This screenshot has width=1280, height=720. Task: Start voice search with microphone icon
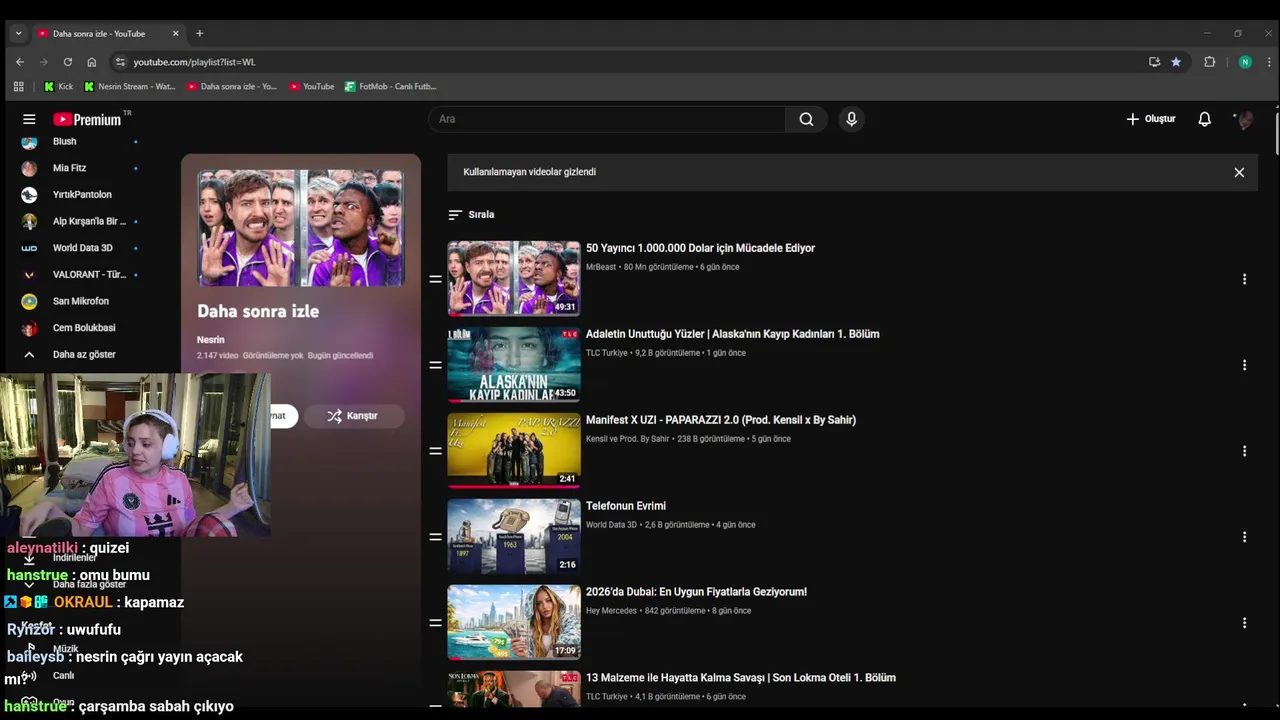(851, 119)
